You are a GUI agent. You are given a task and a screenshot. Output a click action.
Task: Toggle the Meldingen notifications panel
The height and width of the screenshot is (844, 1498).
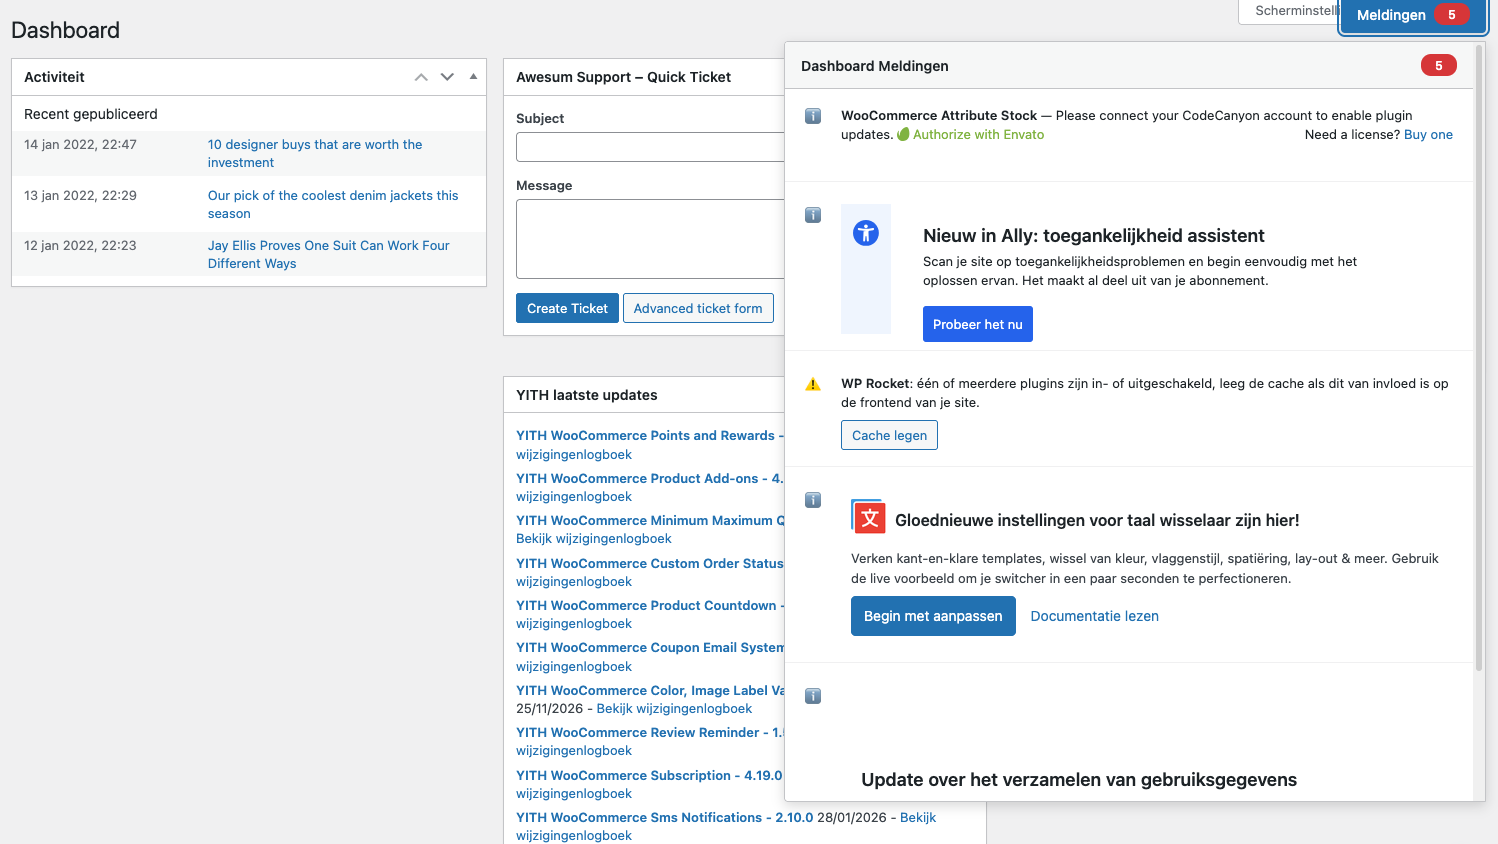tap(1411, 15)
